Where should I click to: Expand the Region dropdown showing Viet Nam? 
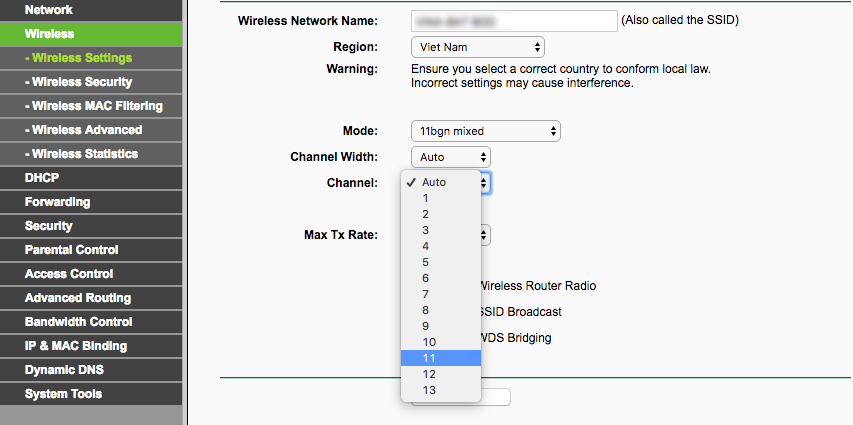(477, 47)
